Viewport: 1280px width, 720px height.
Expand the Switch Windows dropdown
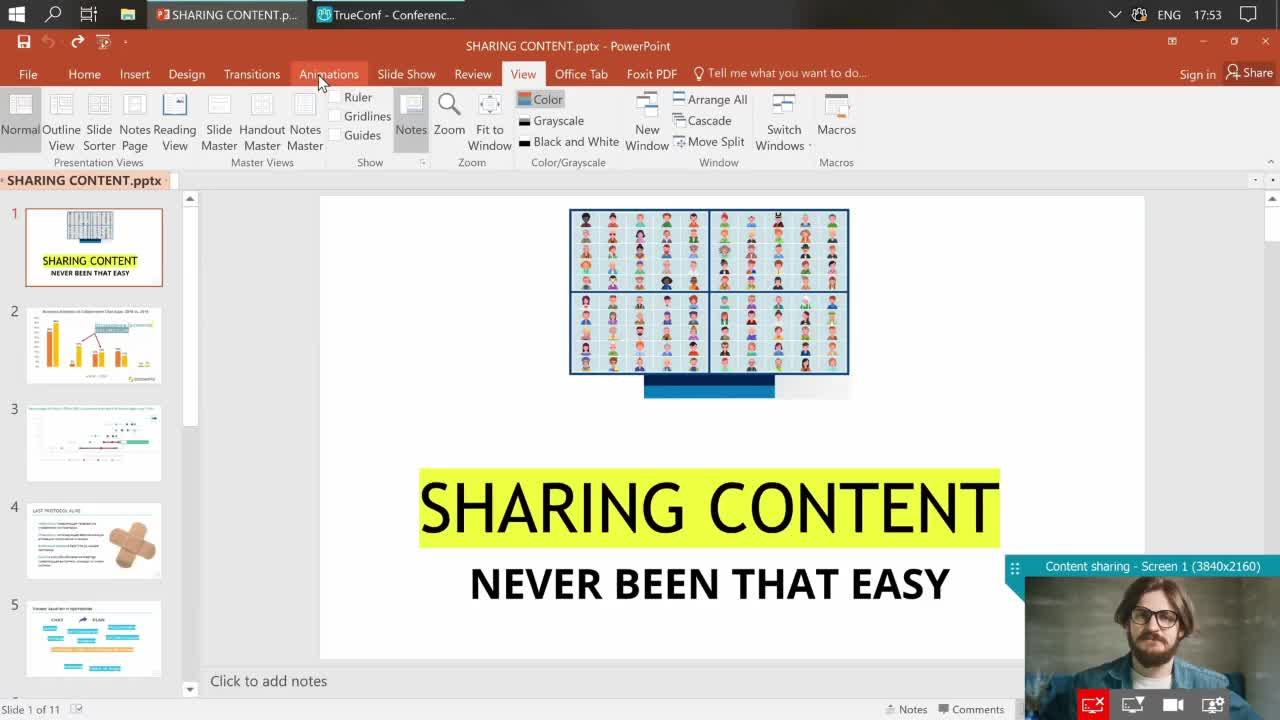(784, 119)
